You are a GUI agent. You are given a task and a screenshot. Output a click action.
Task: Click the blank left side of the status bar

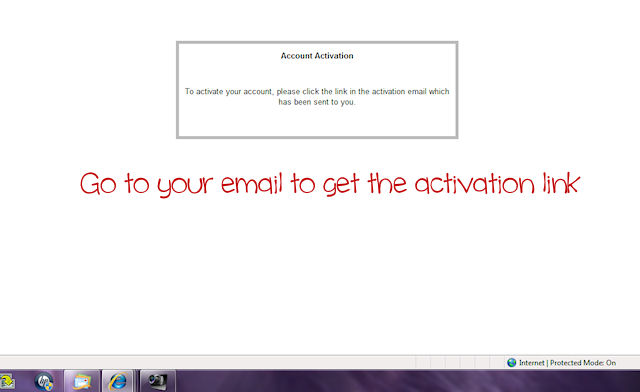coord(204,363)
